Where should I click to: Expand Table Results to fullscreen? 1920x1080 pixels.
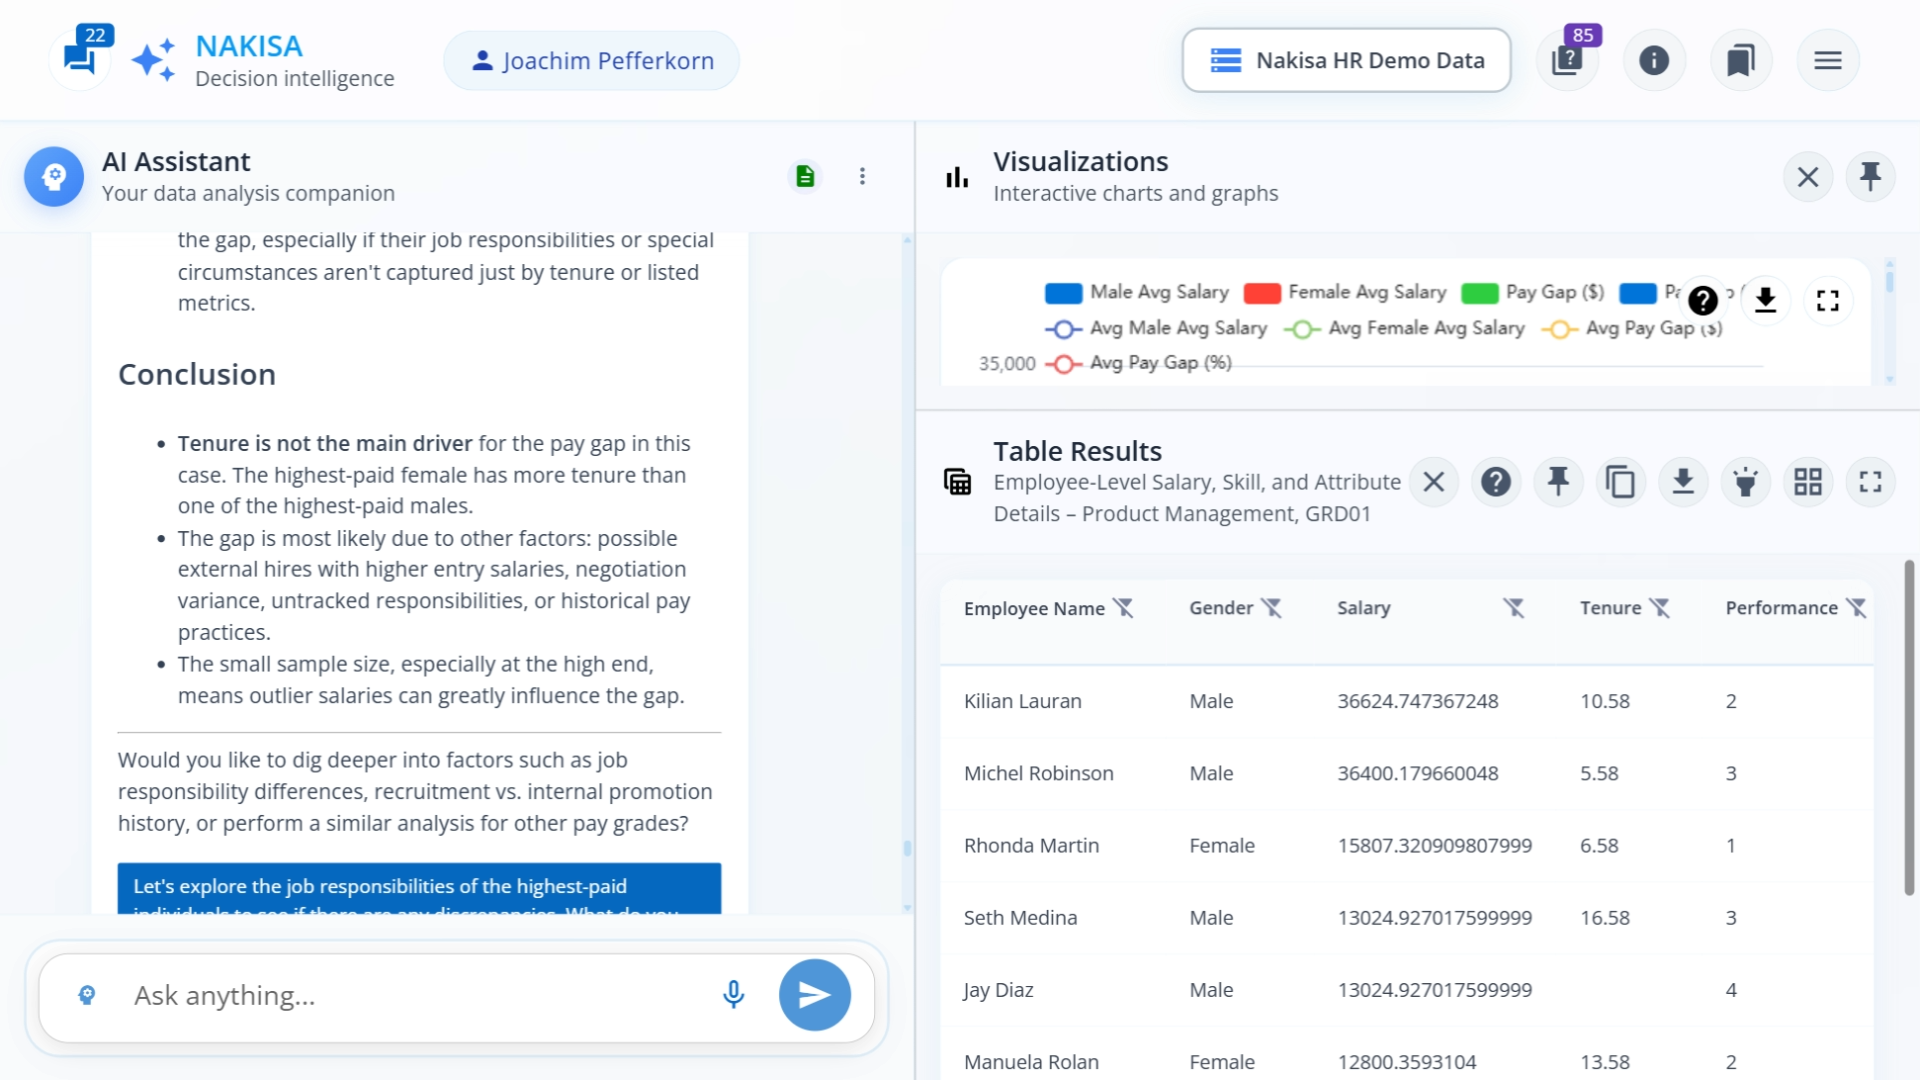tap(1871, 481)
